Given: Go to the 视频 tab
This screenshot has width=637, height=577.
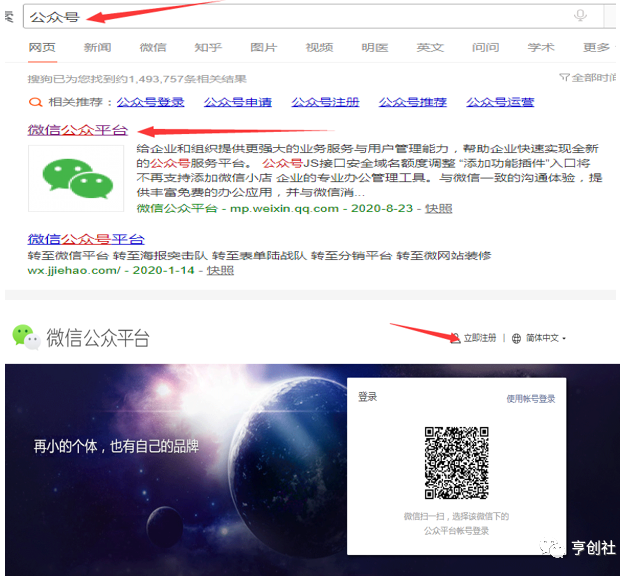Looking at the screenshot, I should [319, 48].
